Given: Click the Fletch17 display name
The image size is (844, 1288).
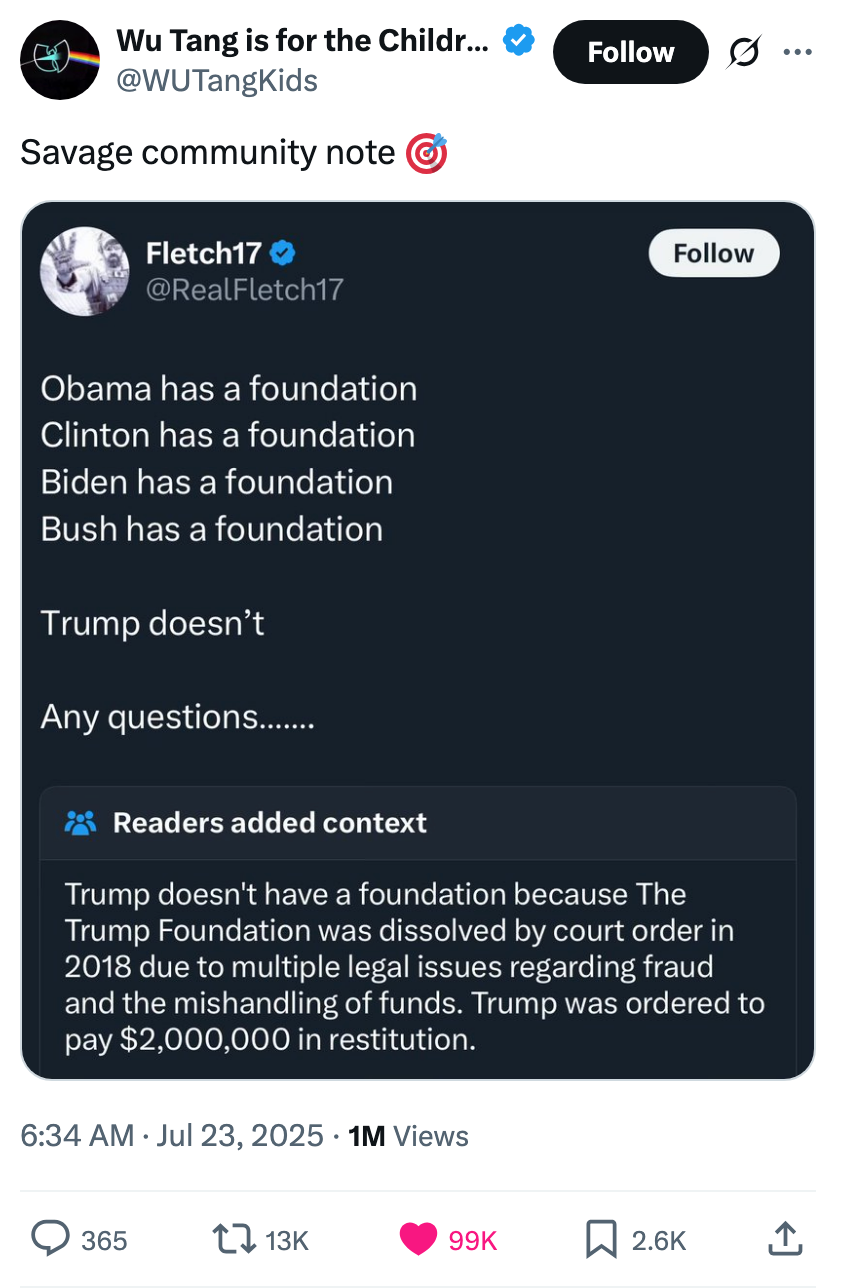Looking at the screenshot, I should [203, 254].
